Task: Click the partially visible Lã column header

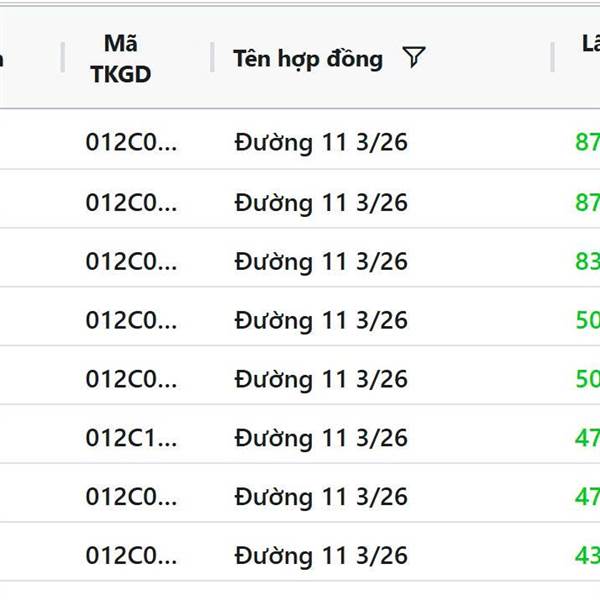Action: [590, 44]
